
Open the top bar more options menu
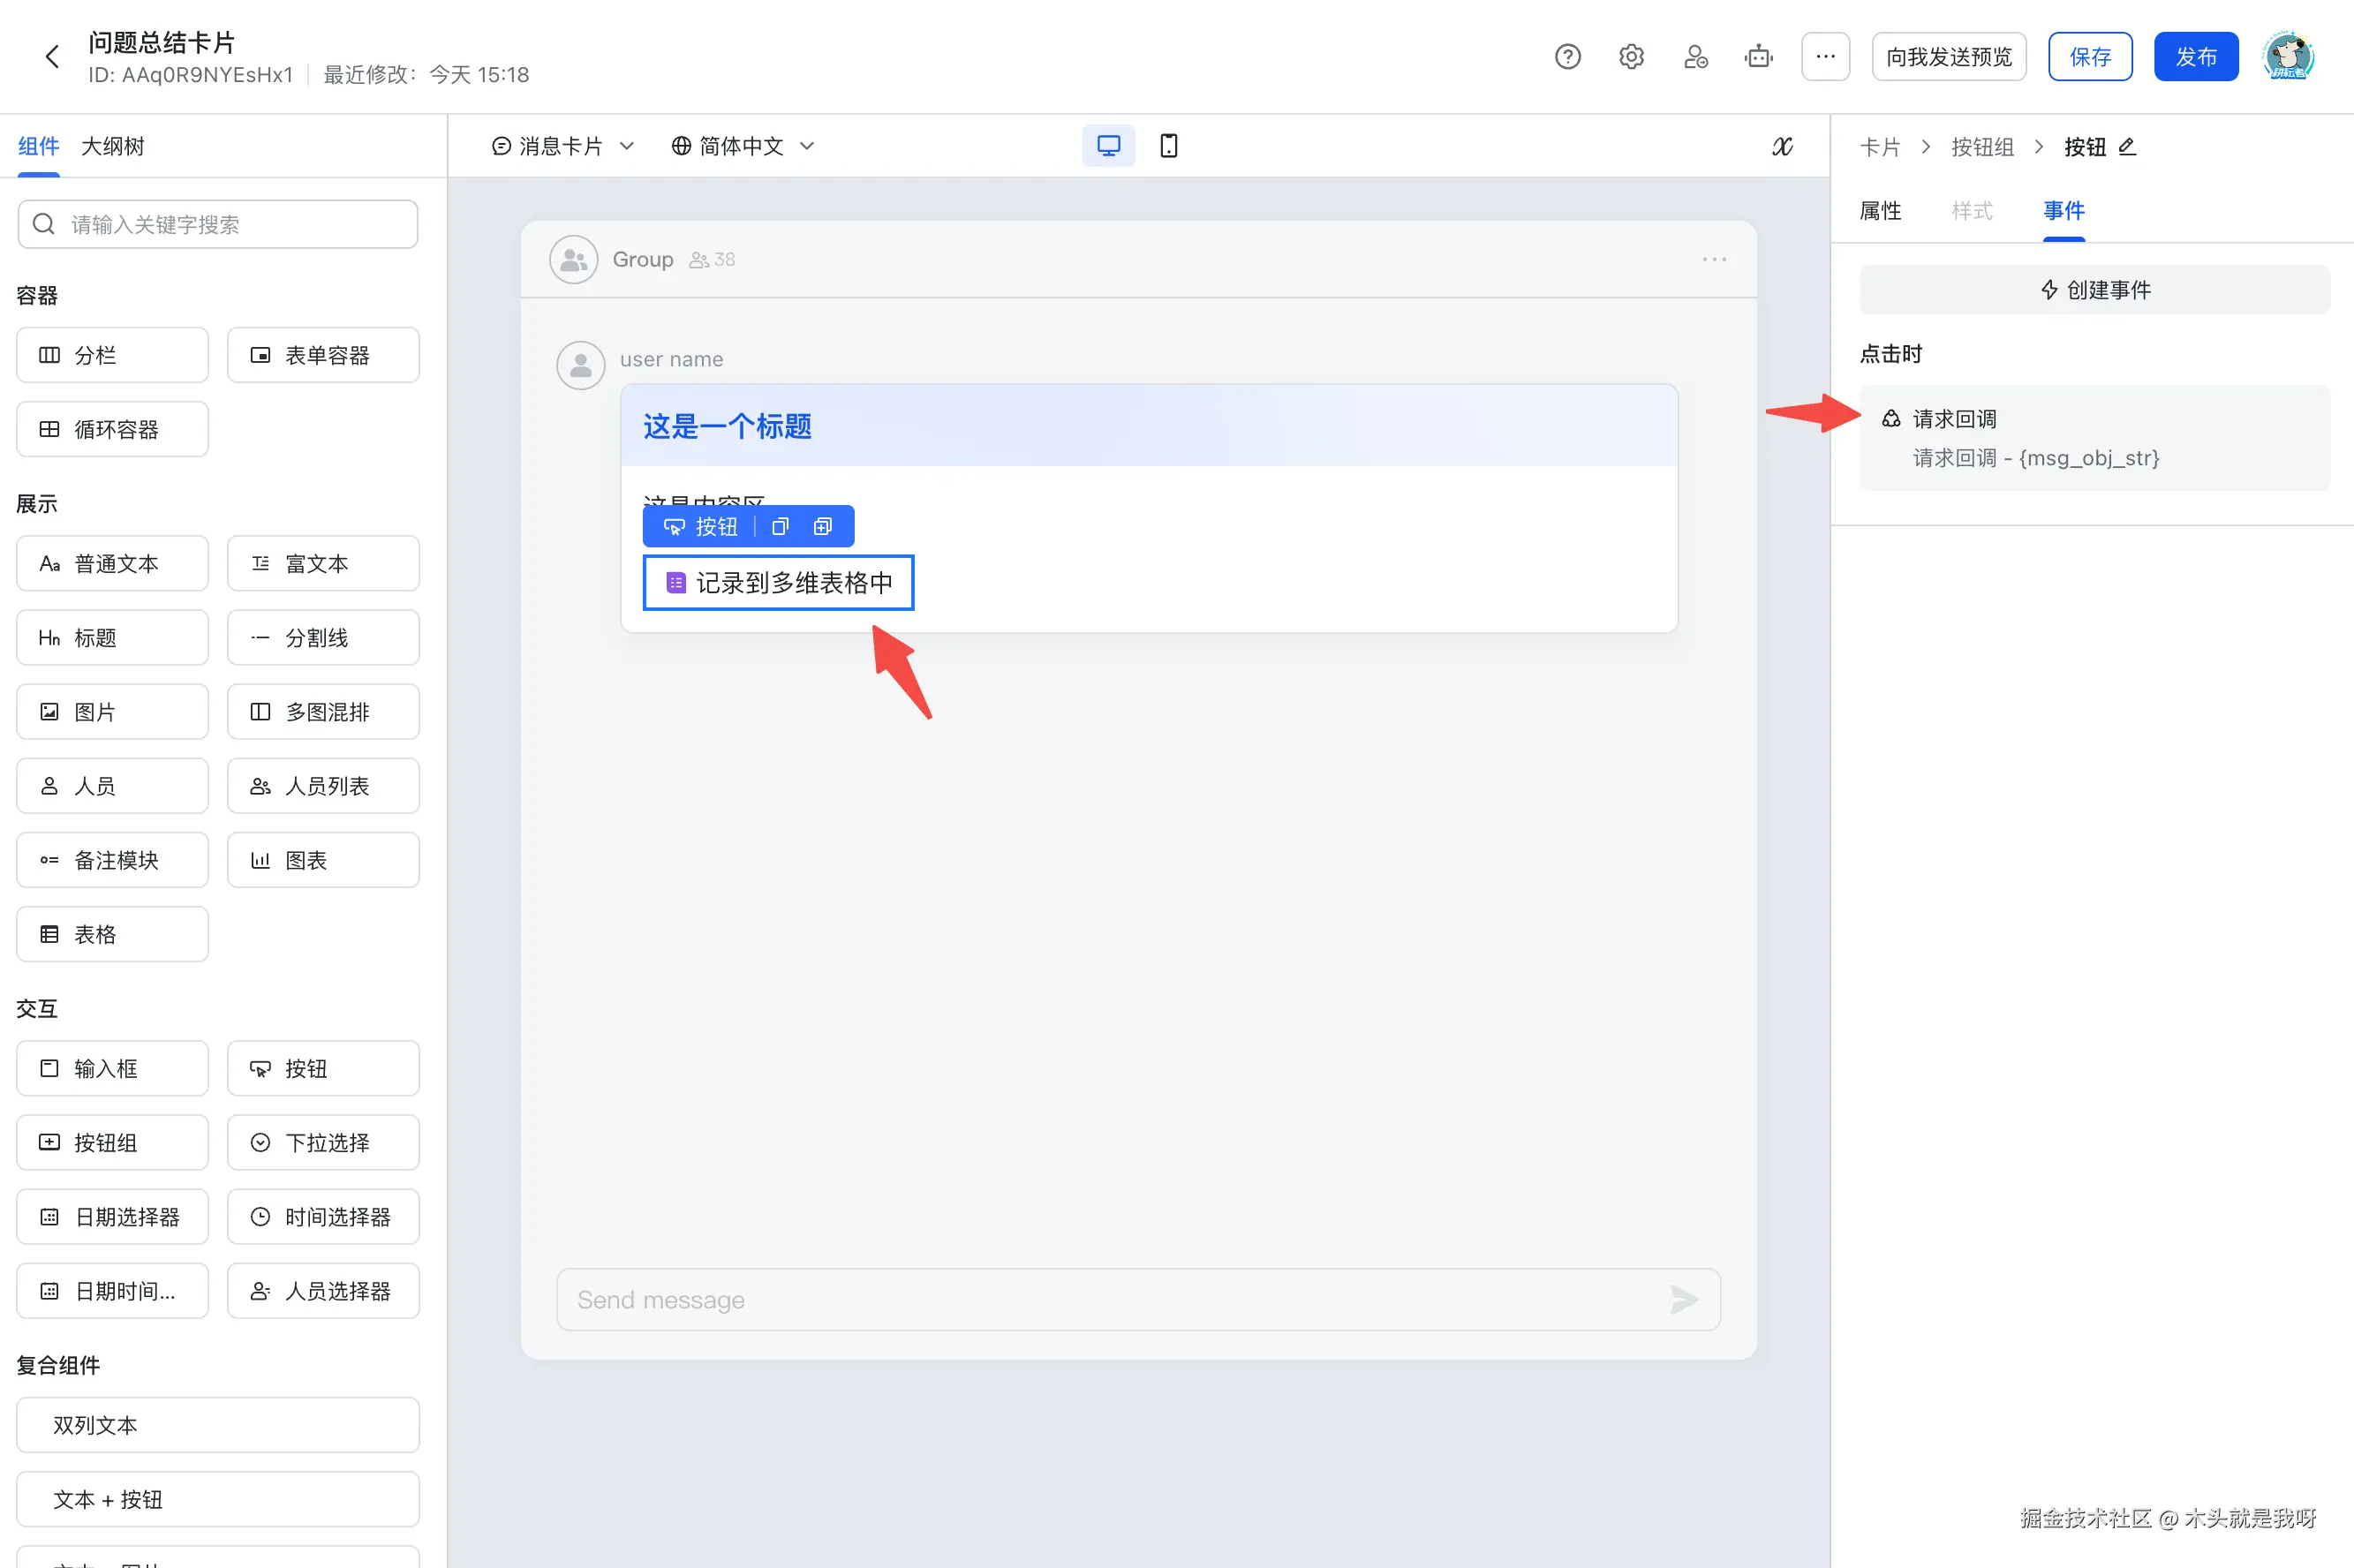click(x=1825, y=57)
